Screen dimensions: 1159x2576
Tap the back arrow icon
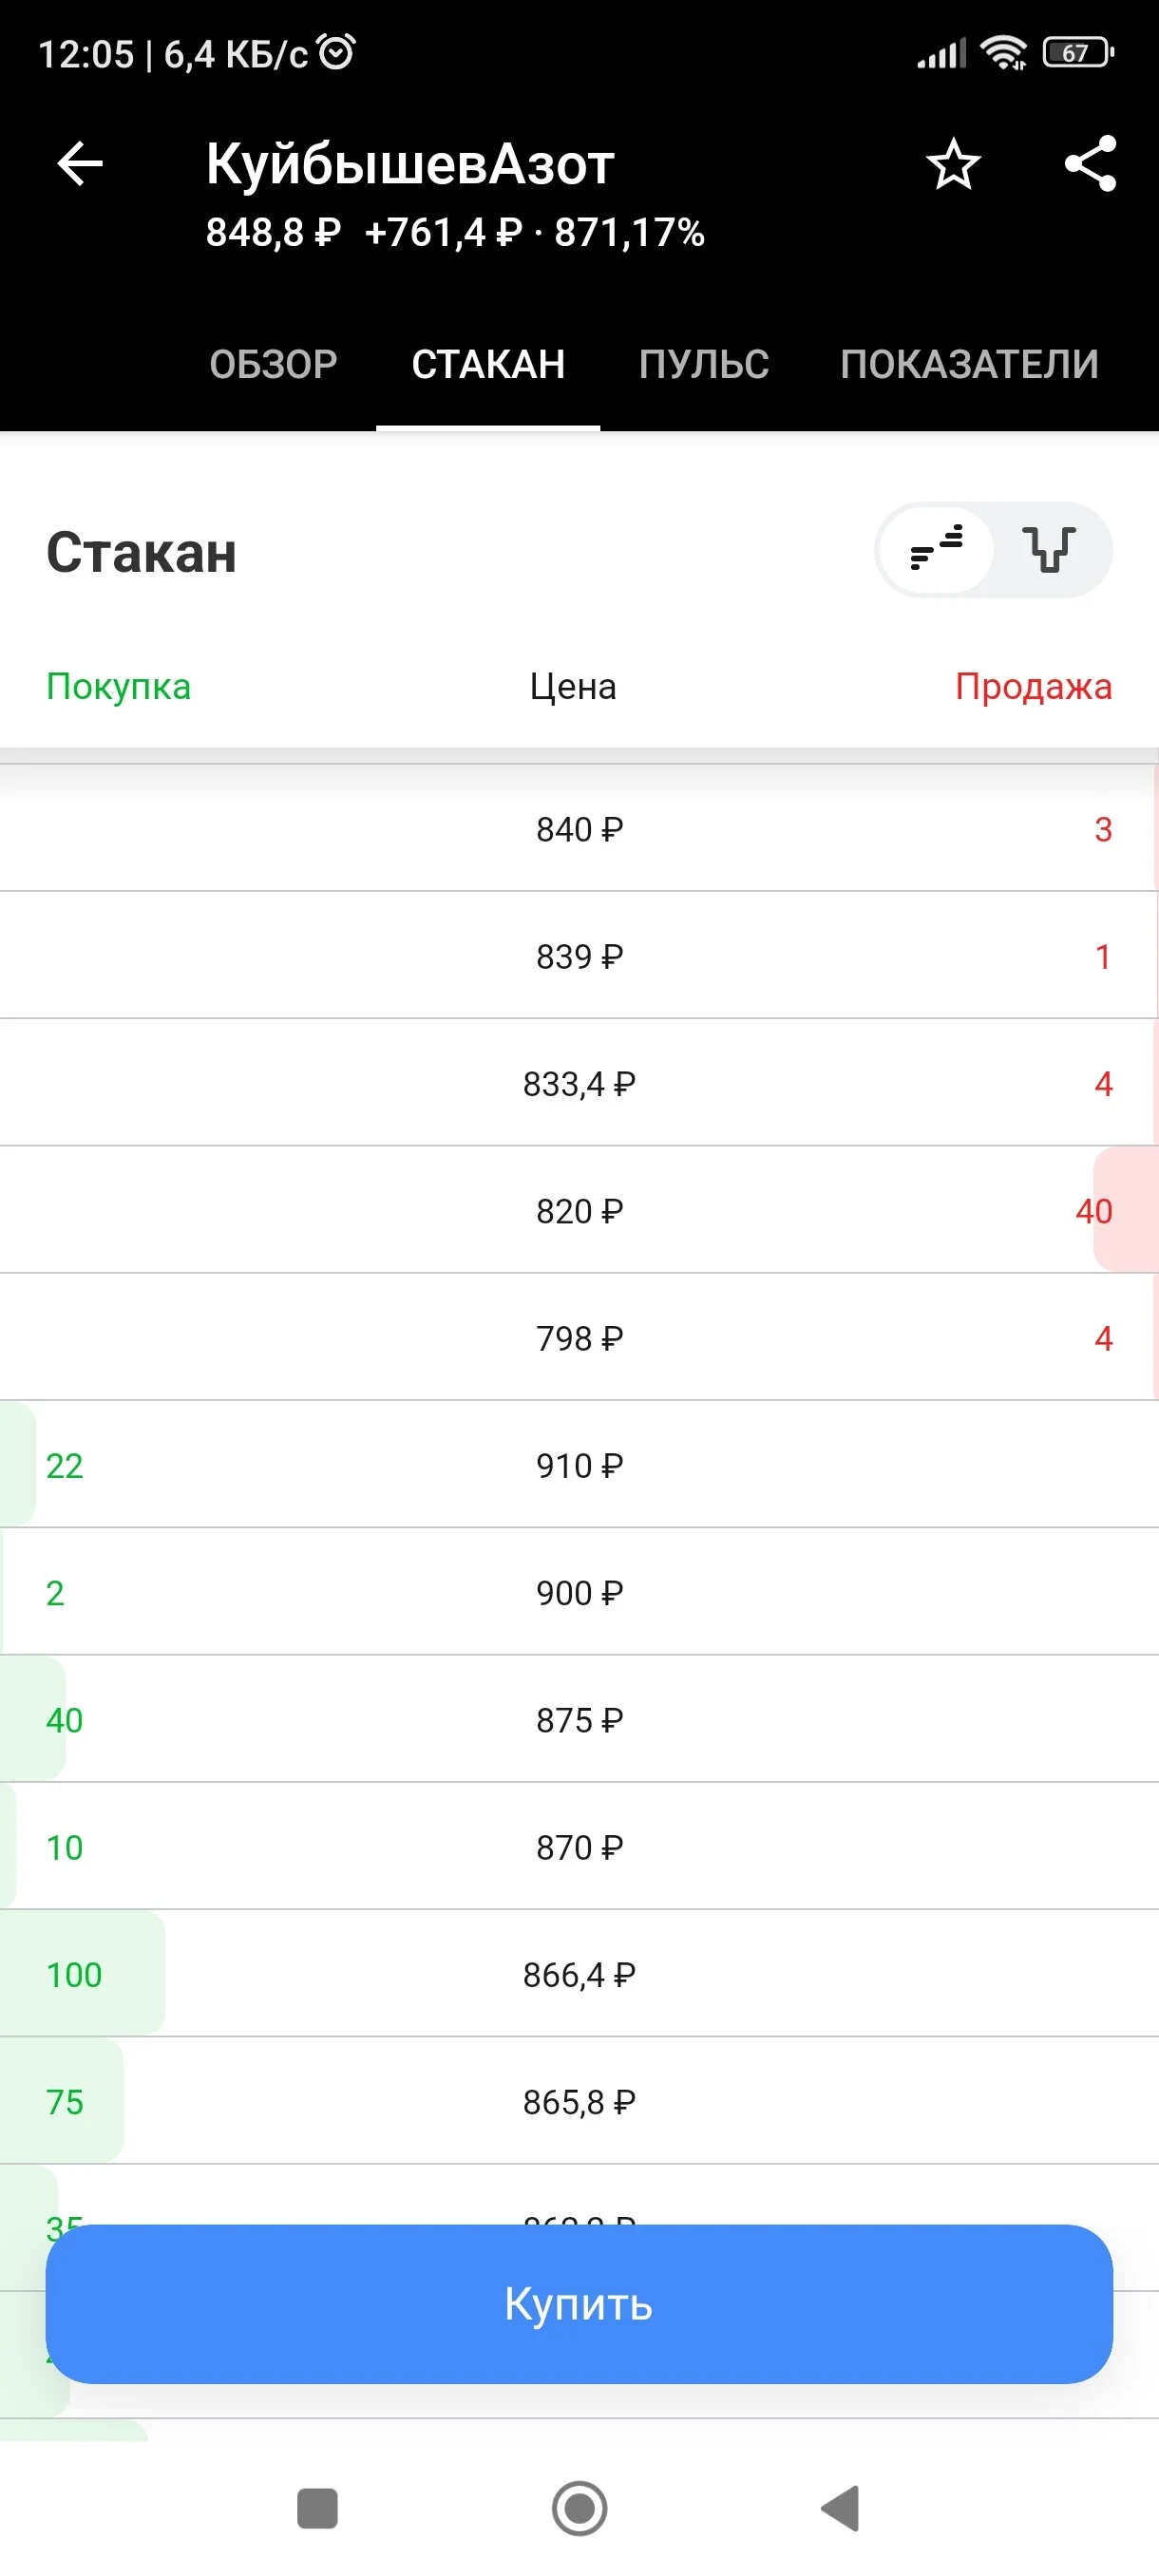80,164
